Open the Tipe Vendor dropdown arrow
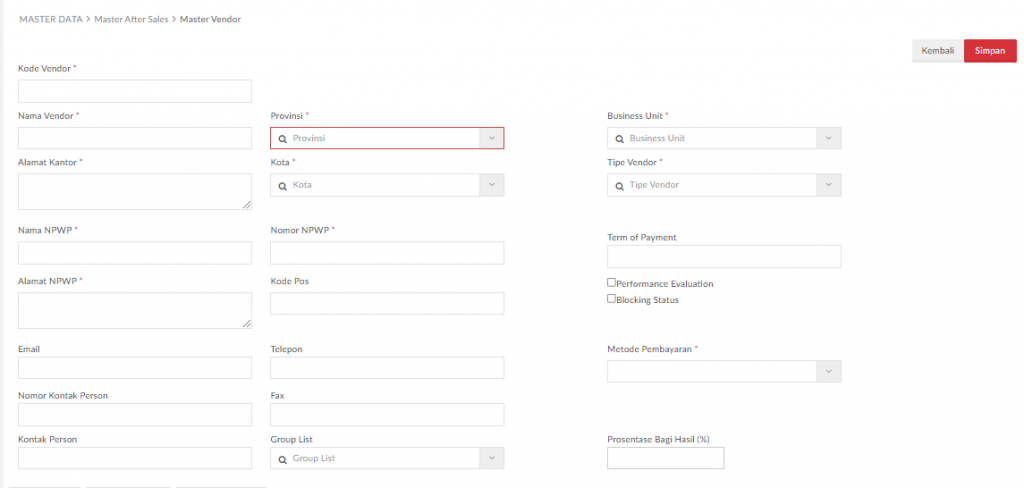This screenshot has height=488, width=1024. tap(828, 185)
